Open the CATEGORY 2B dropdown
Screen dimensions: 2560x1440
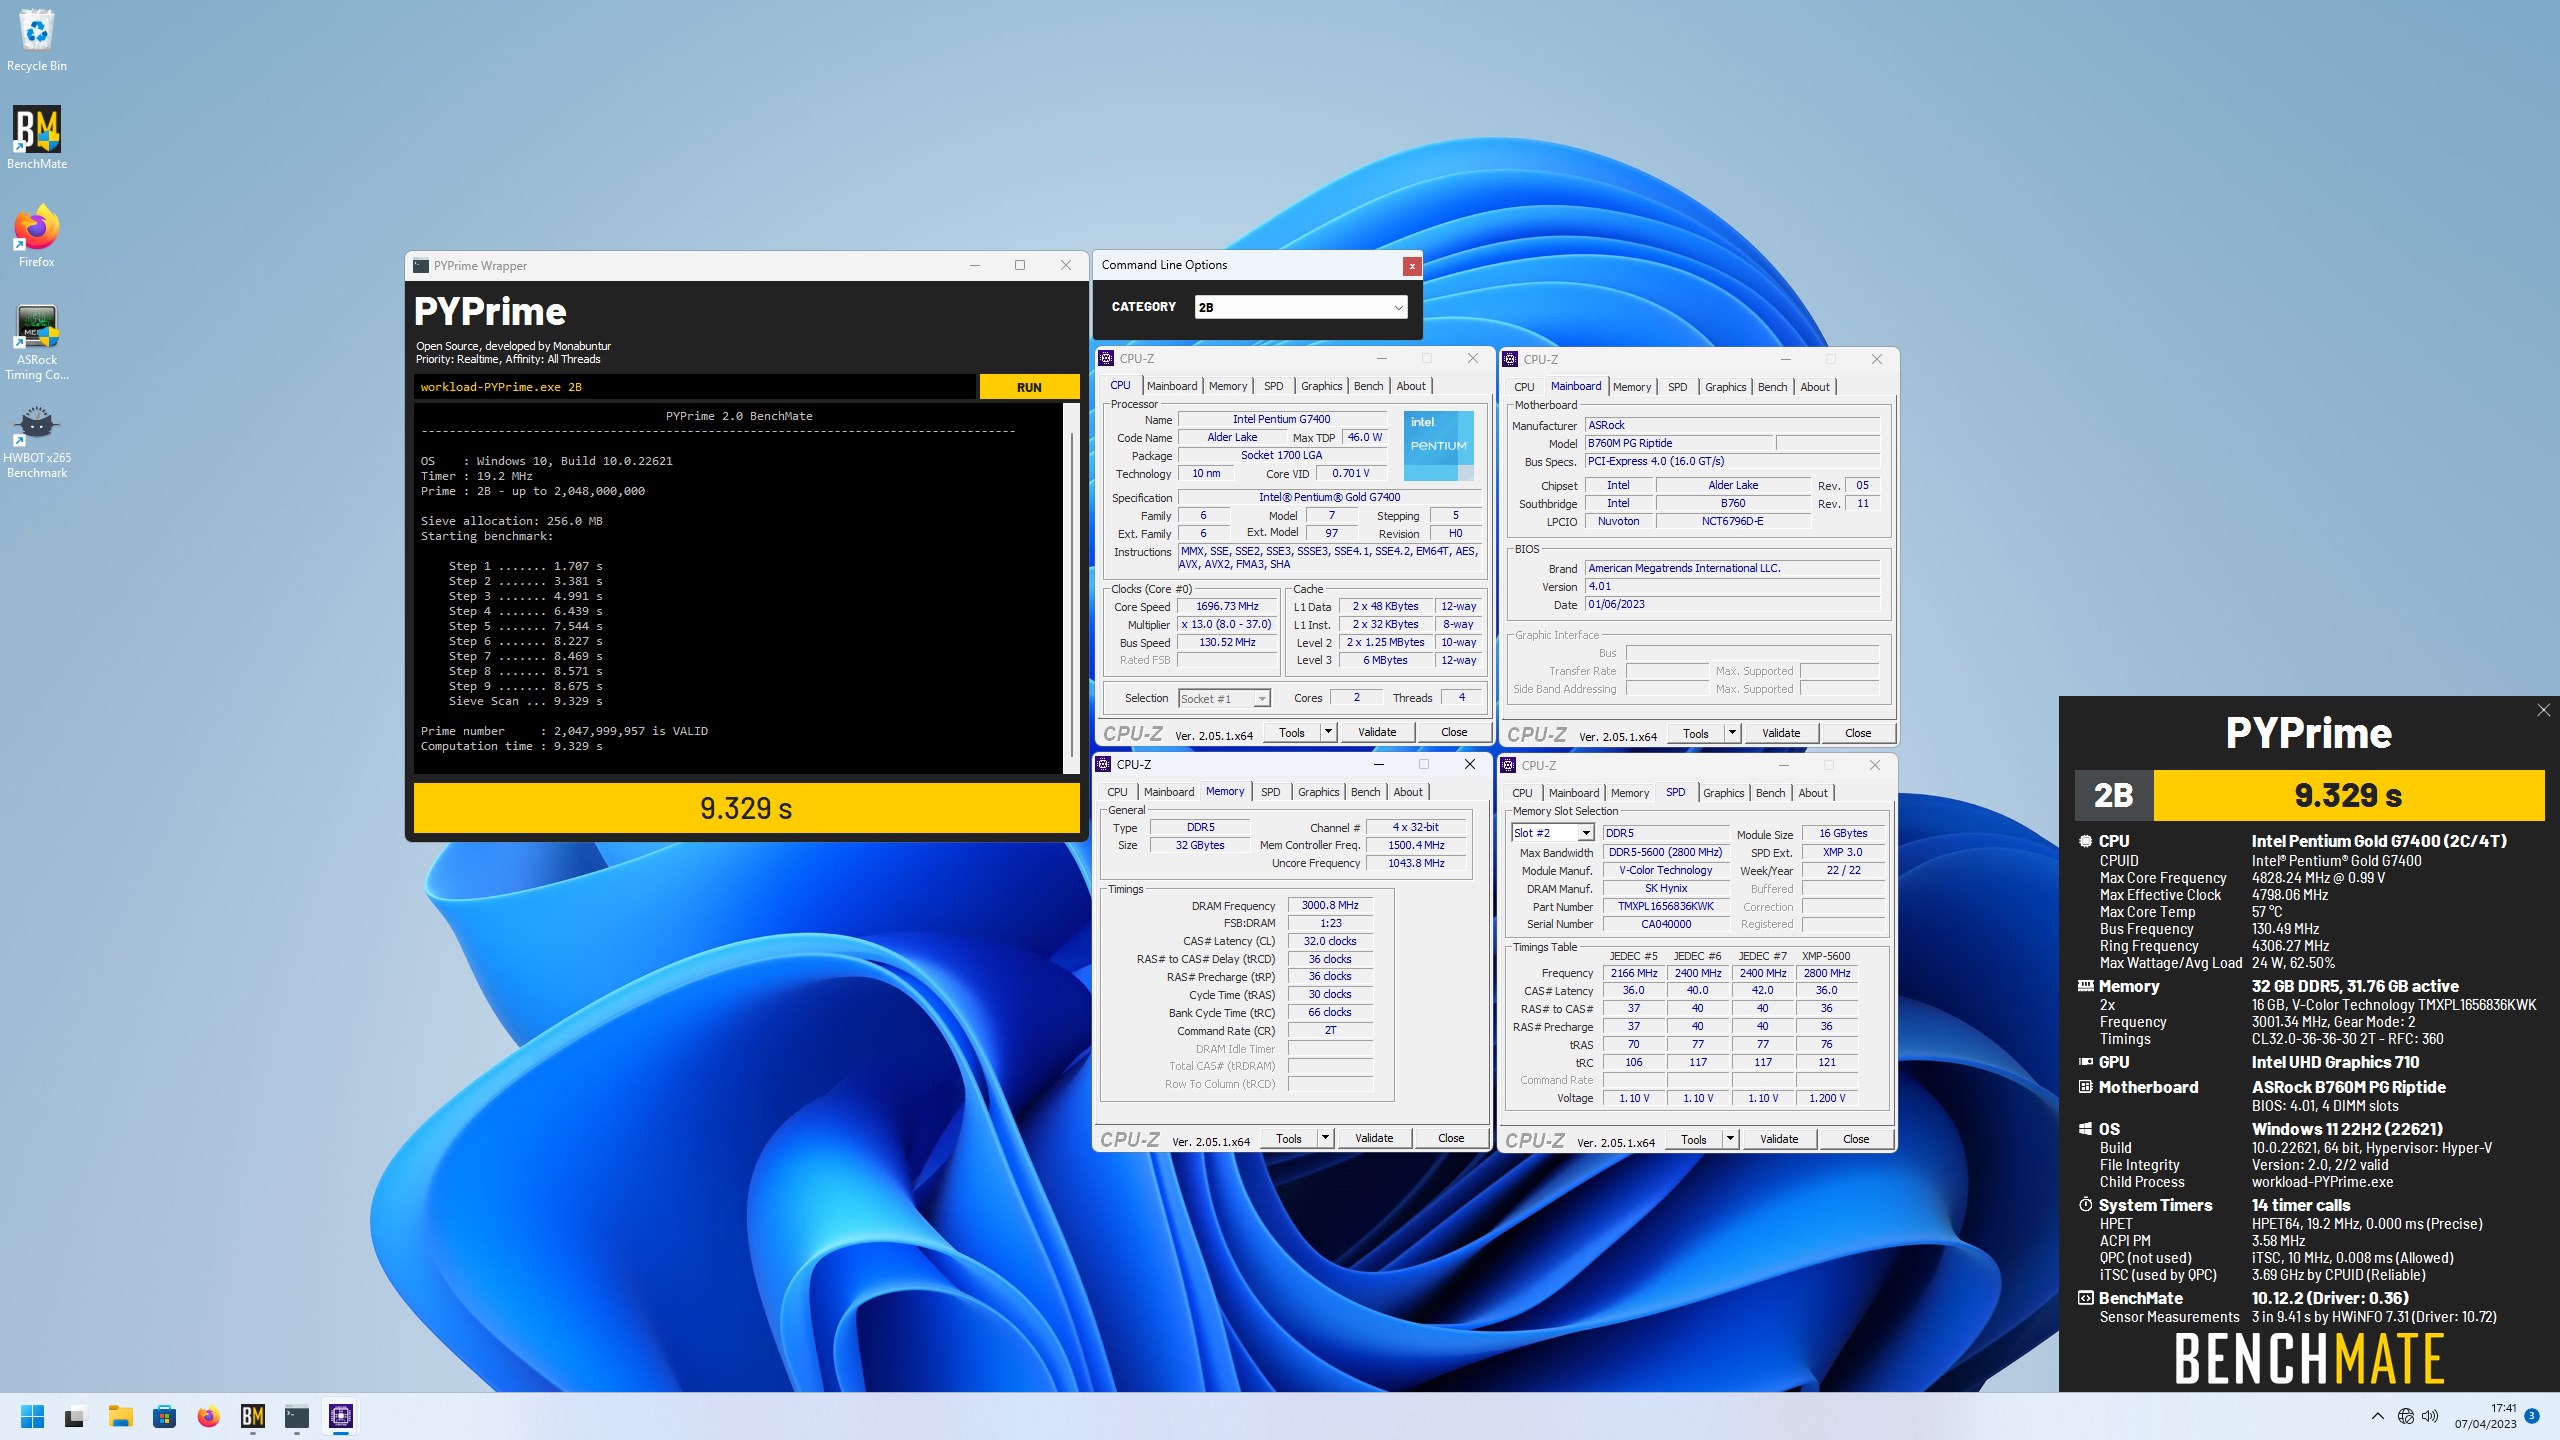tap(1301, 307)
